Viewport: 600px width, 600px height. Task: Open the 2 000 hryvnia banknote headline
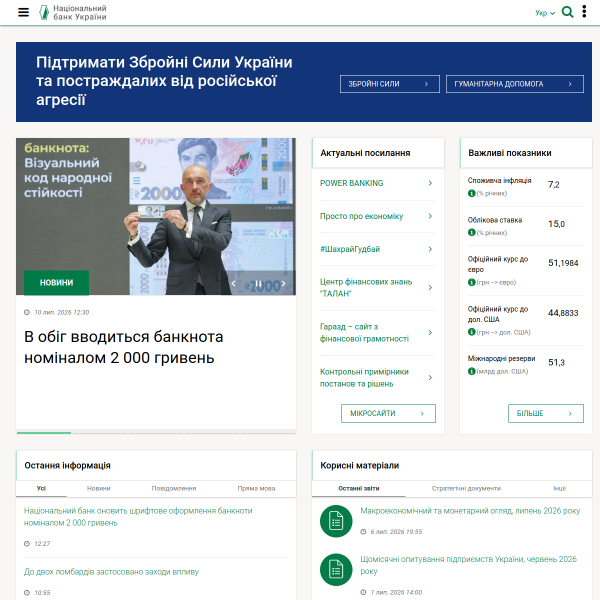124,347
